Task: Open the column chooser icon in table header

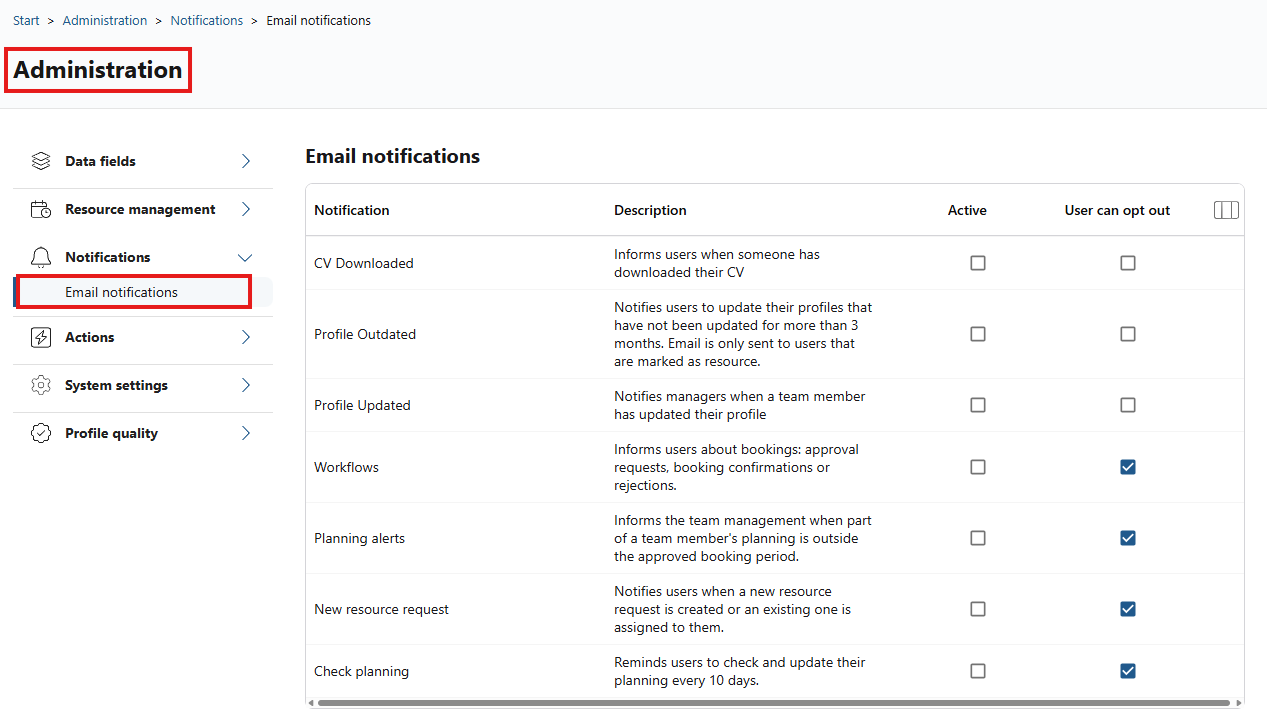Action: pos(1226,210)
